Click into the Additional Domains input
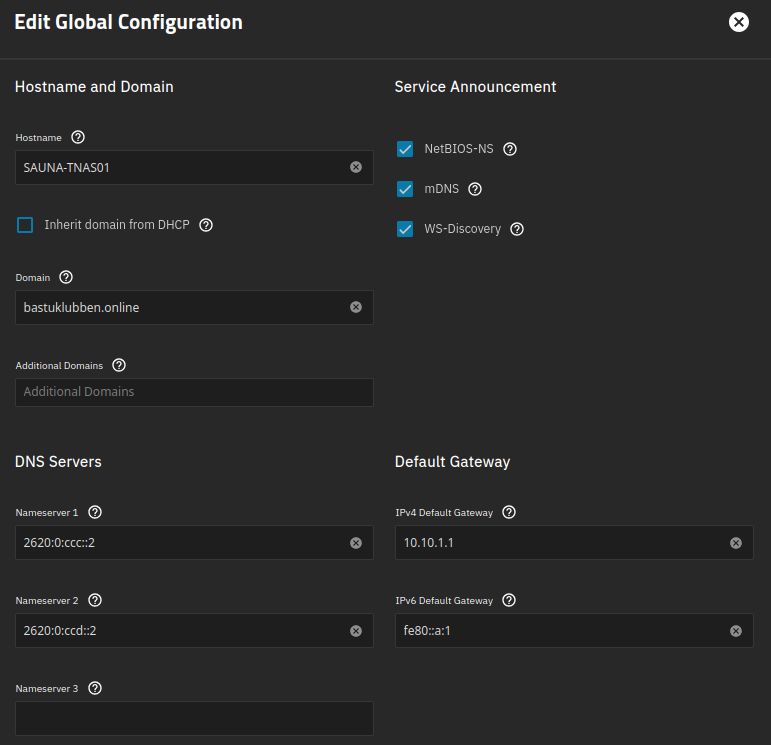 tap(194, 392)
